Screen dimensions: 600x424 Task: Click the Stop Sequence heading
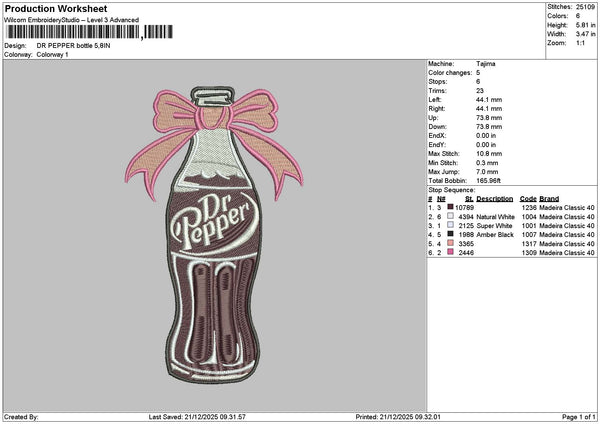[x=452, y=190]
